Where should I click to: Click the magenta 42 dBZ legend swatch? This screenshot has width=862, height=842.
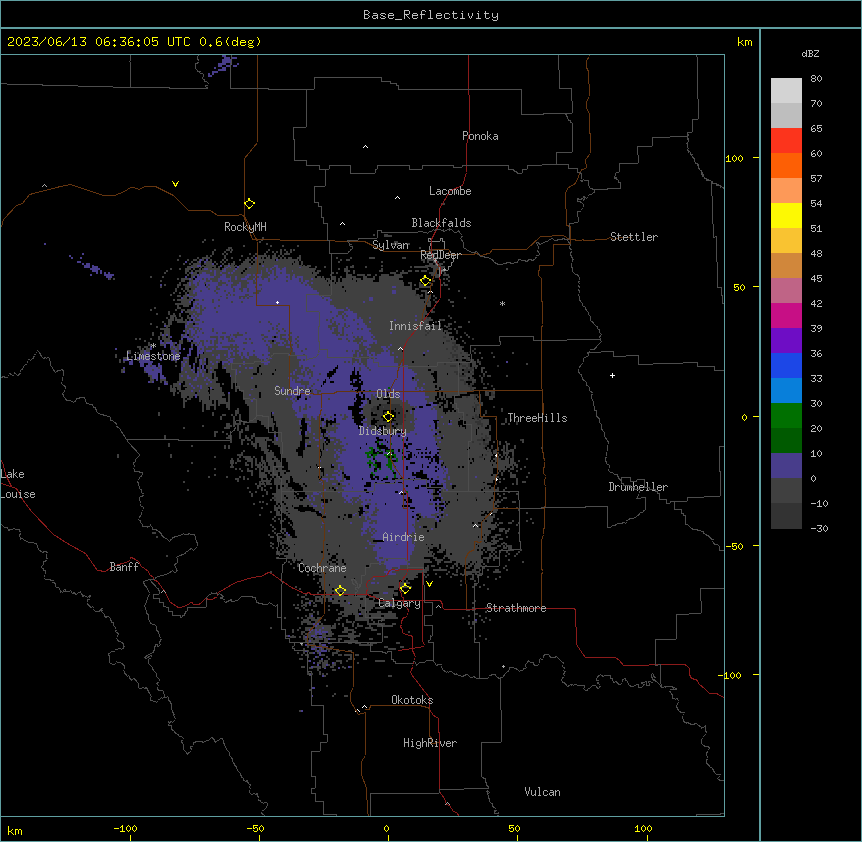tap(786, 315)
